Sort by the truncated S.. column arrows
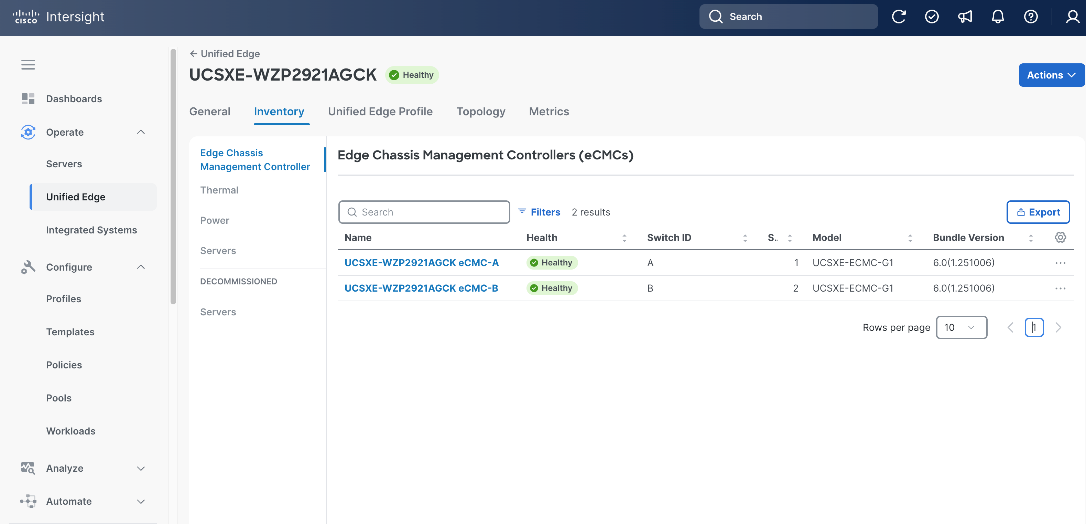Screen dimensions: 1086x524 [x=790, y=238]
